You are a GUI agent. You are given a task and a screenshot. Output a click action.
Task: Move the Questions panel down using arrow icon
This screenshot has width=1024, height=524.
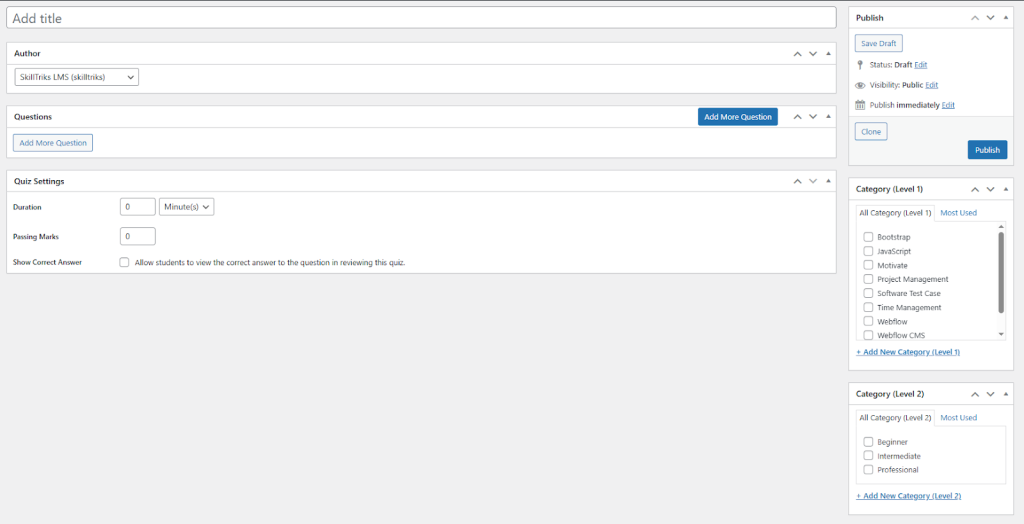tap(813, 117)
